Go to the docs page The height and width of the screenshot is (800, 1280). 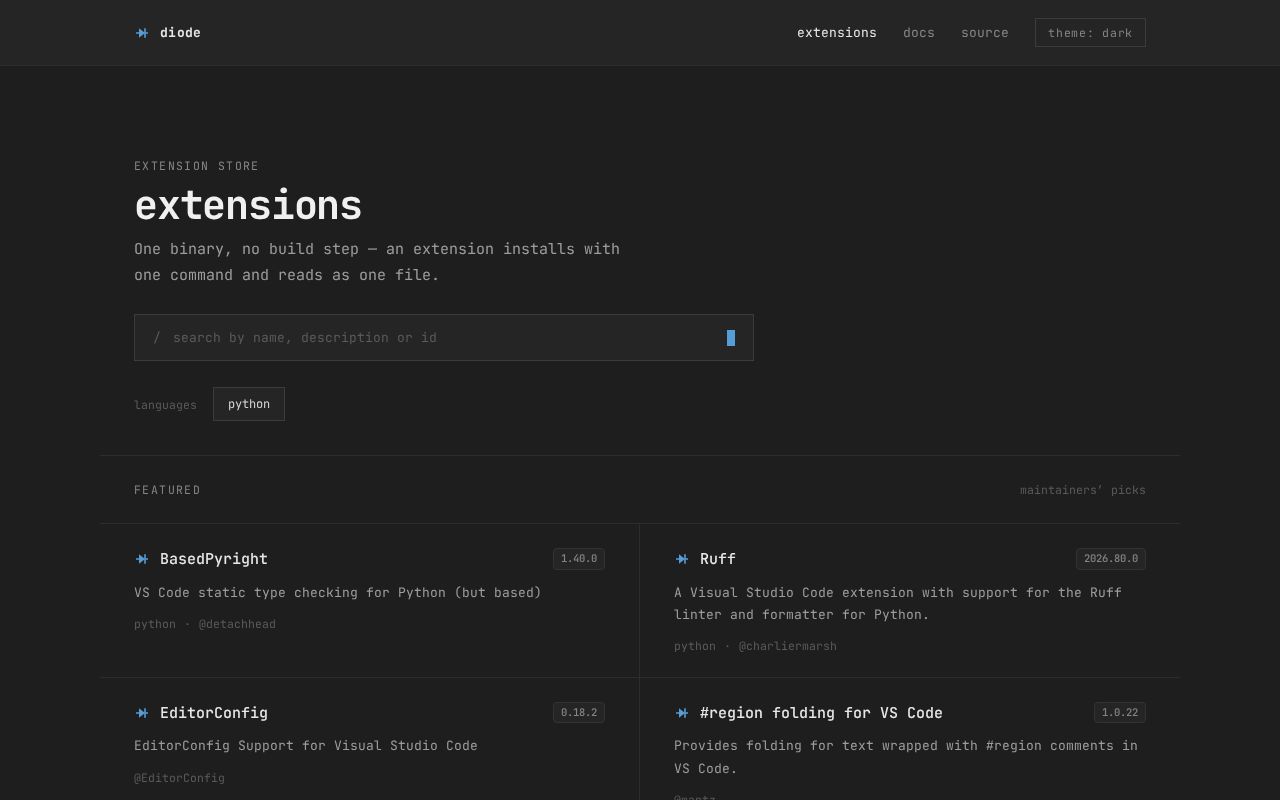(x=919, y=33)
